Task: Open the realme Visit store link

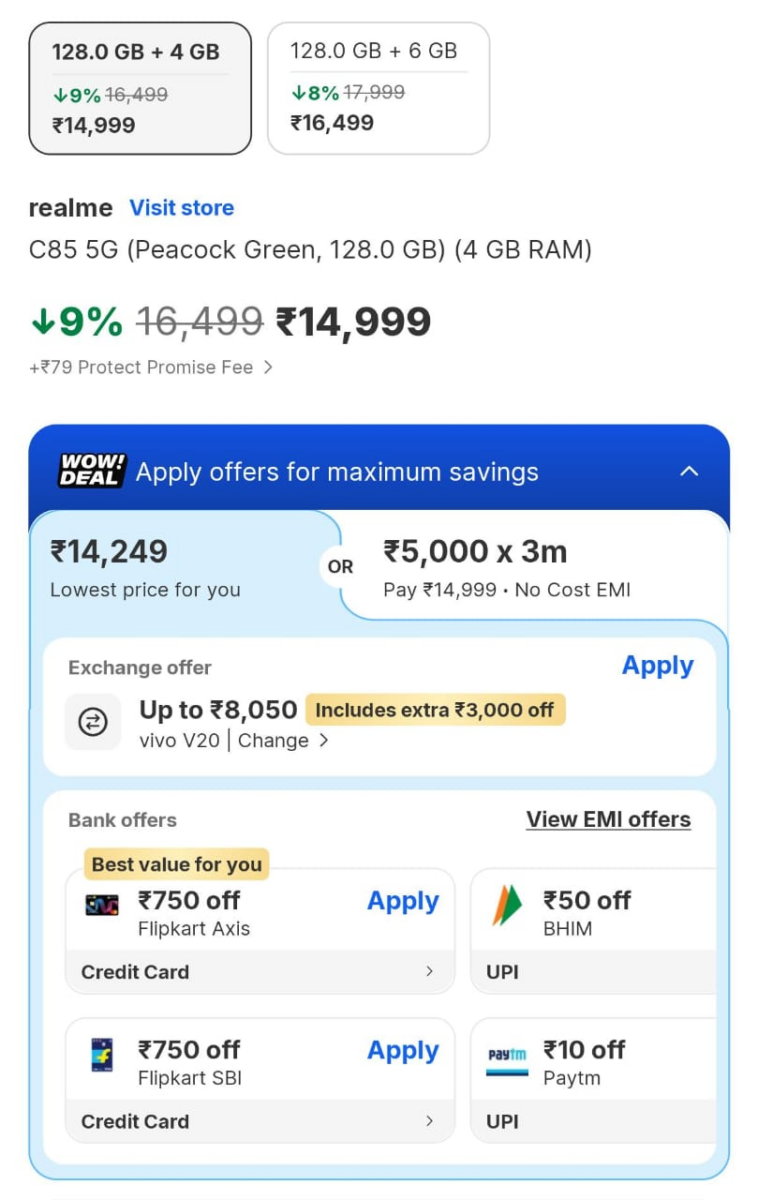Action: click(181, 207)
